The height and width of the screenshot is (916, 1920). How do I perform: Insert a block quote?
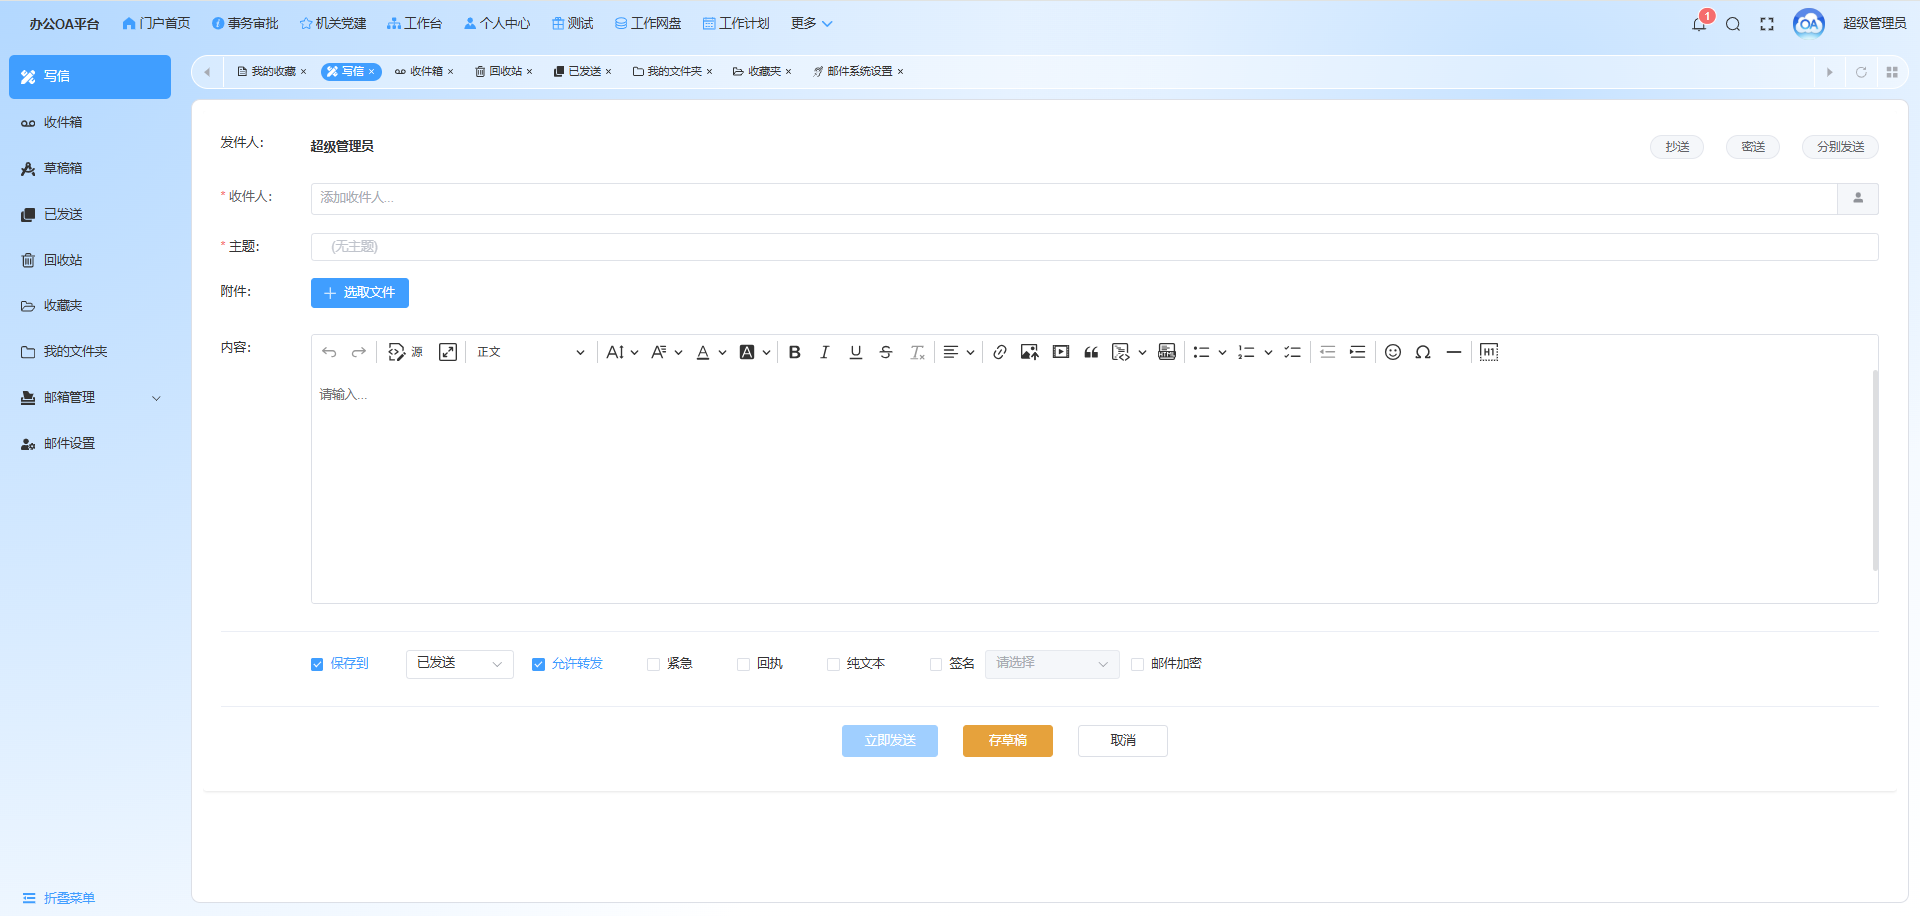click(x=1091, y=352)
